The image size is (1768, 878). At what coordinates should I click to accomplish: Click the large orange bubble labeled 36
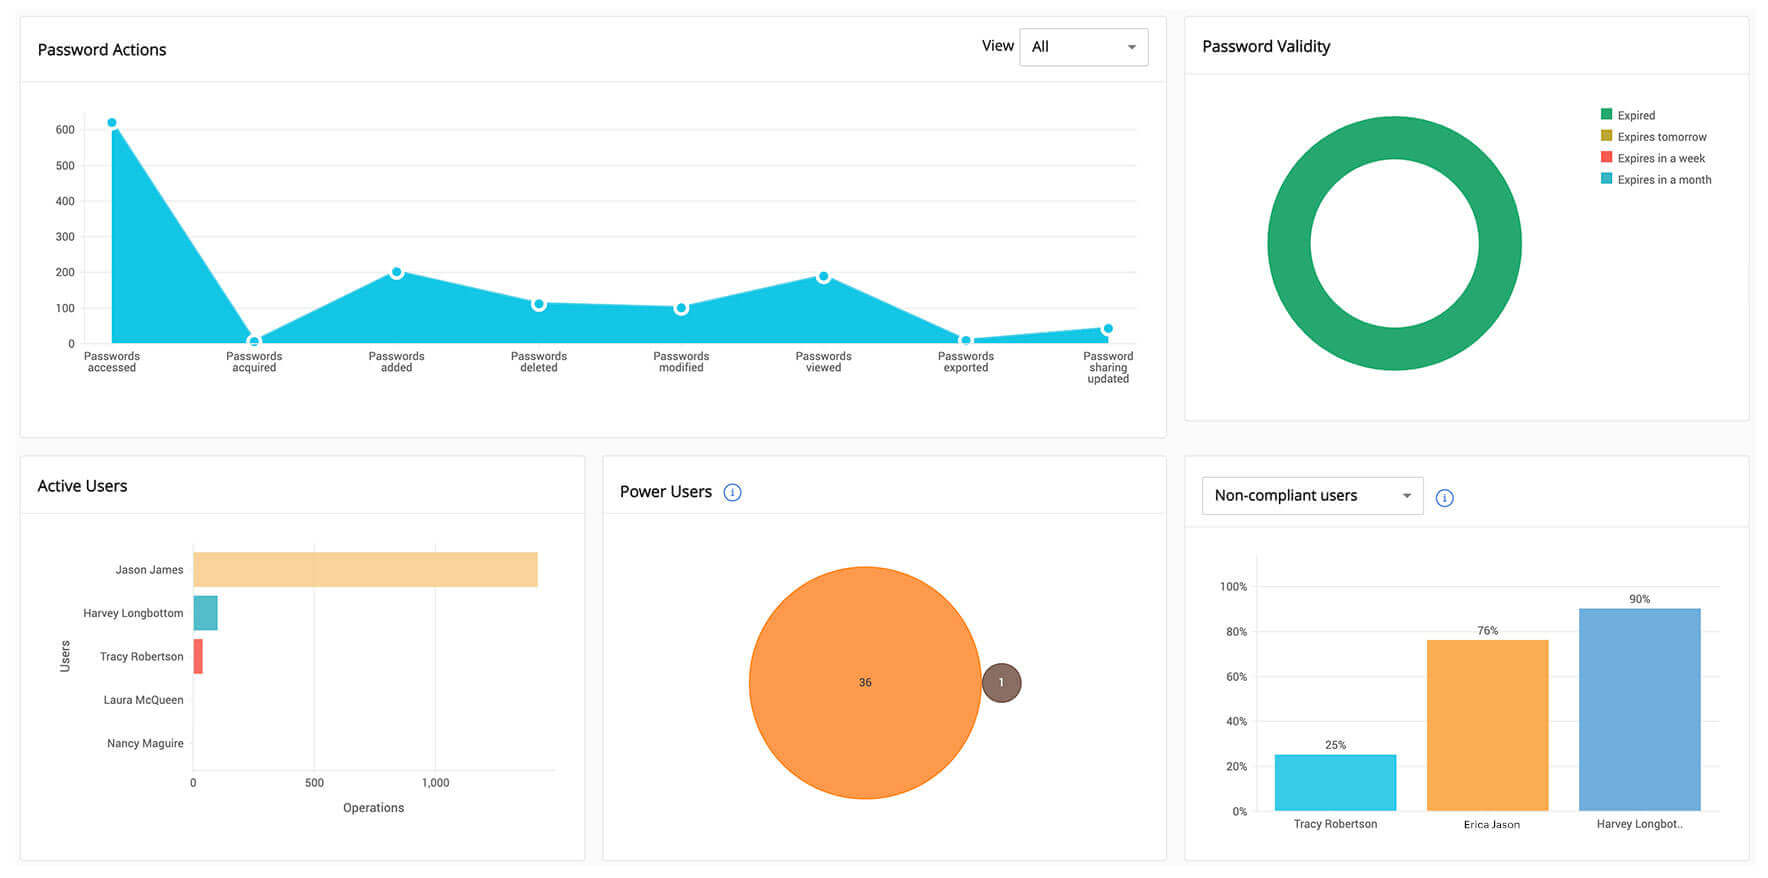[x=865, y=683]
